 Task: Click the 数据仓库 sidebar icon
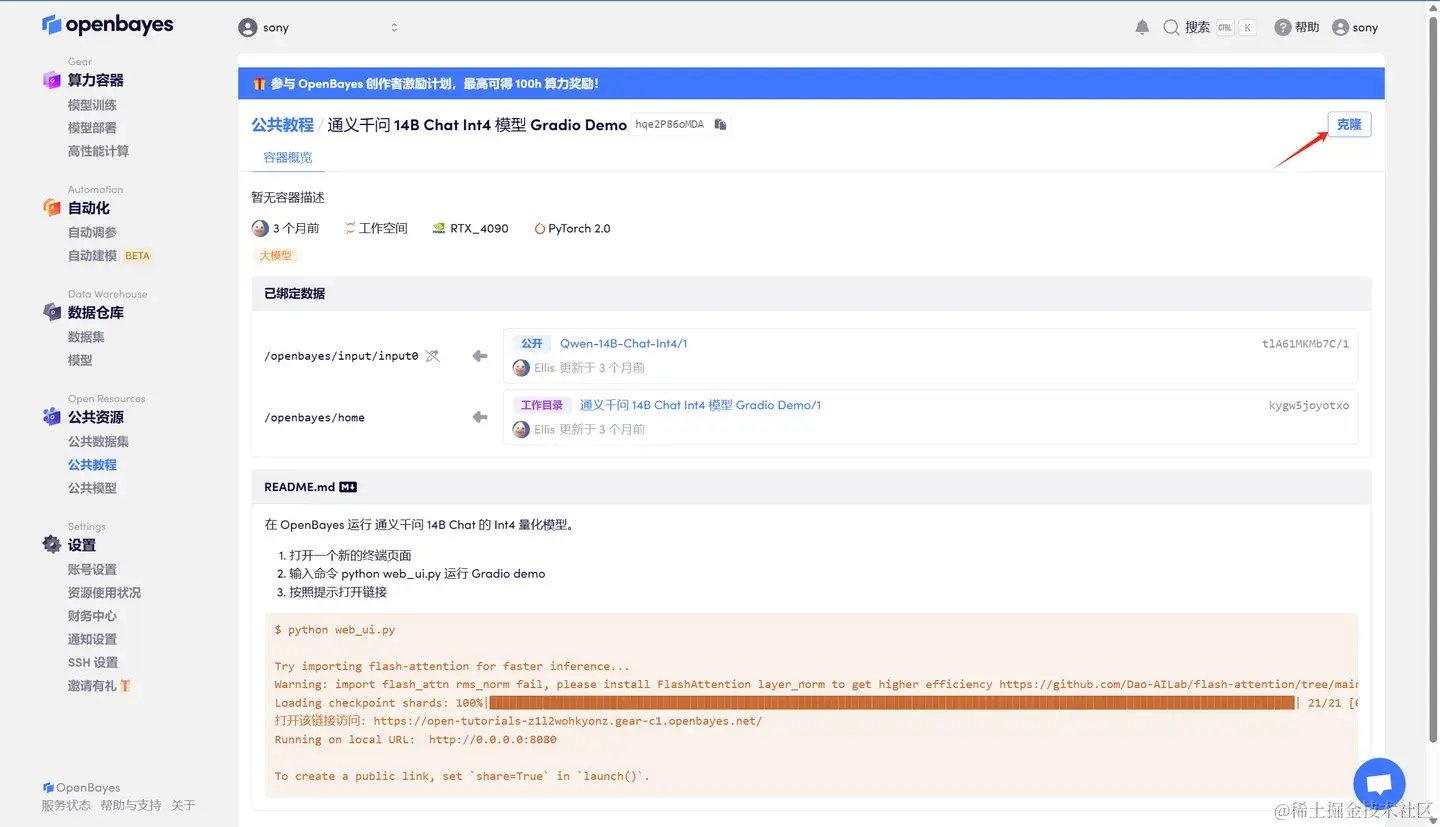(x=52, y=312)
